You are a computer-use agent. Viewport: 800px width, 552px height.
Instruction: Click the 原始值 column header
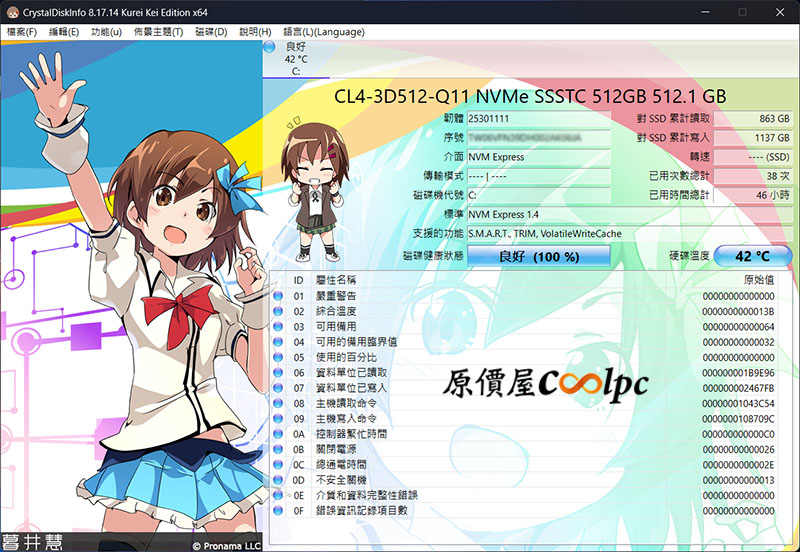(759, 280)
